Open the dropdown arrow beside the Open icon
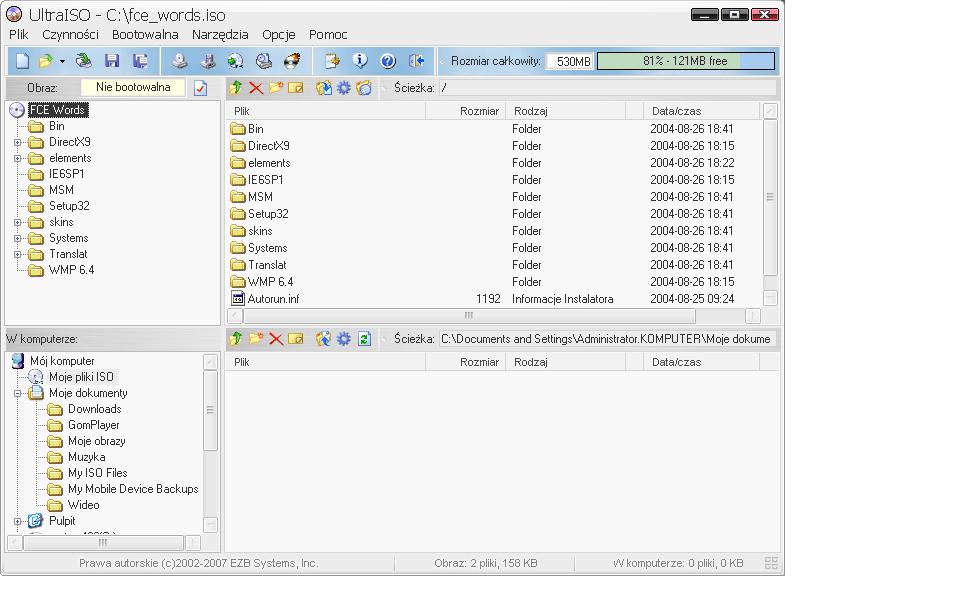Image resolution: width=960 pixels, height=600 pixels. (62, 61)
